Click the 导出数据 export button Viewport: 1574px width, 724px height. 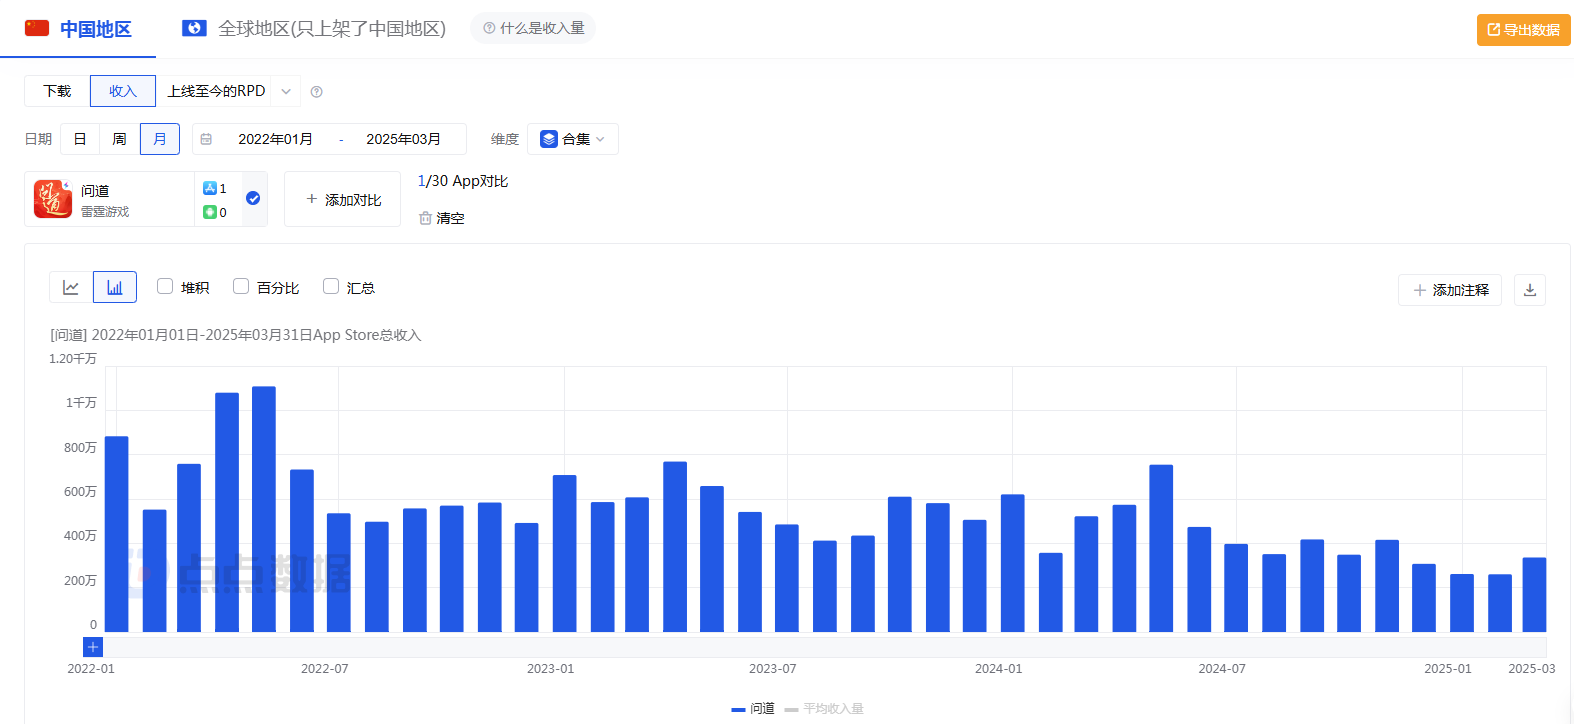pyautogui.click(x=1523, y=30)
